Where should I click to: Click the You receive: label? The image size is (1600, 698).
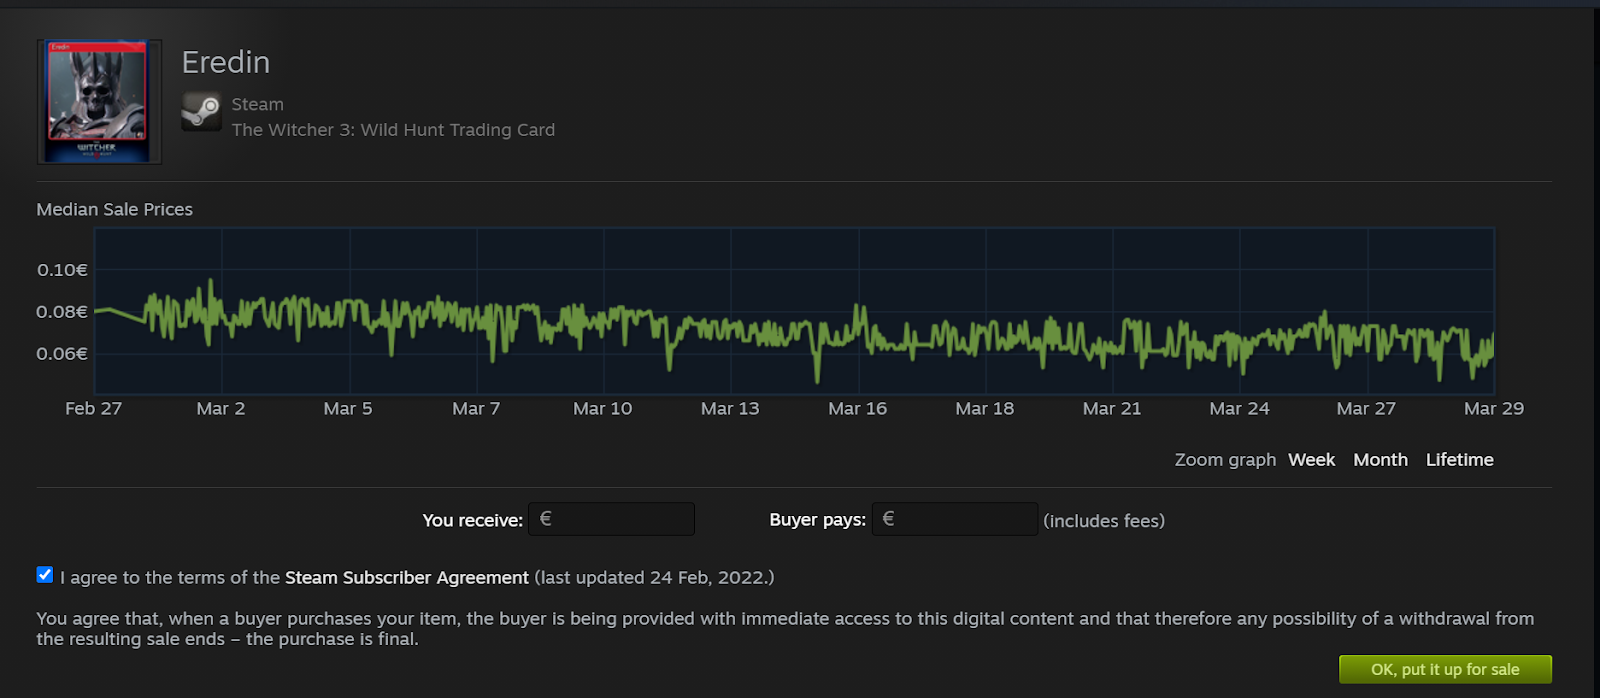[472, 520]
